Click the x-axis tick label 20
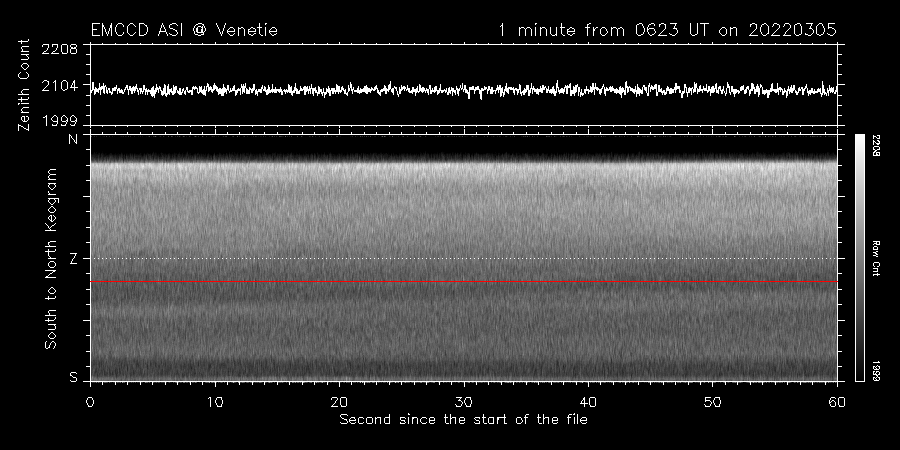 tap(339, 402)
